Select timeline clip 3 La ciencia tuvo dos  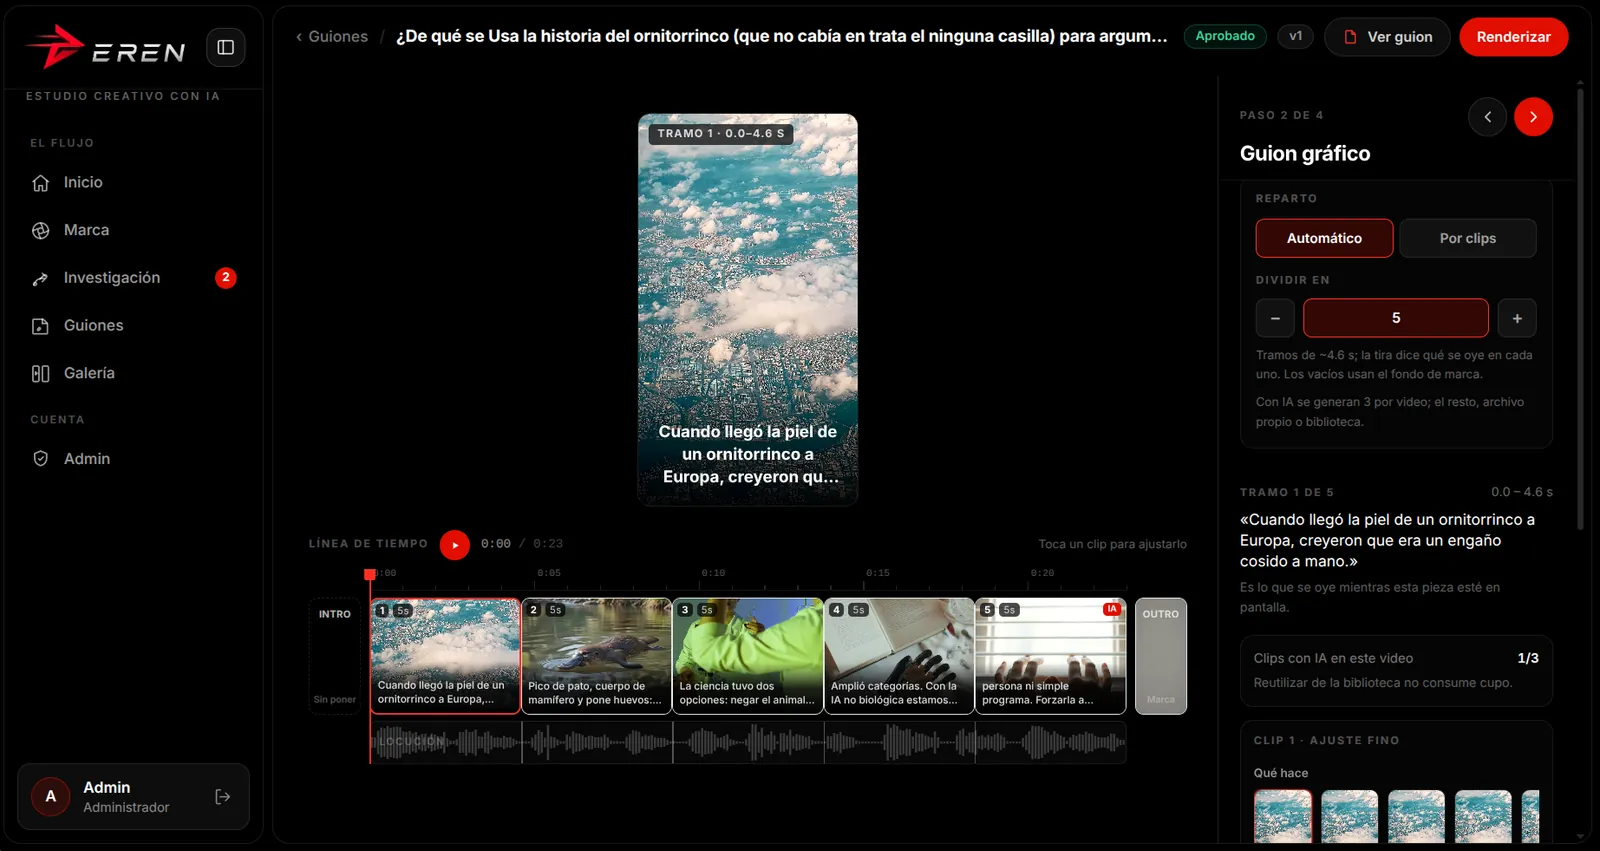748,656
